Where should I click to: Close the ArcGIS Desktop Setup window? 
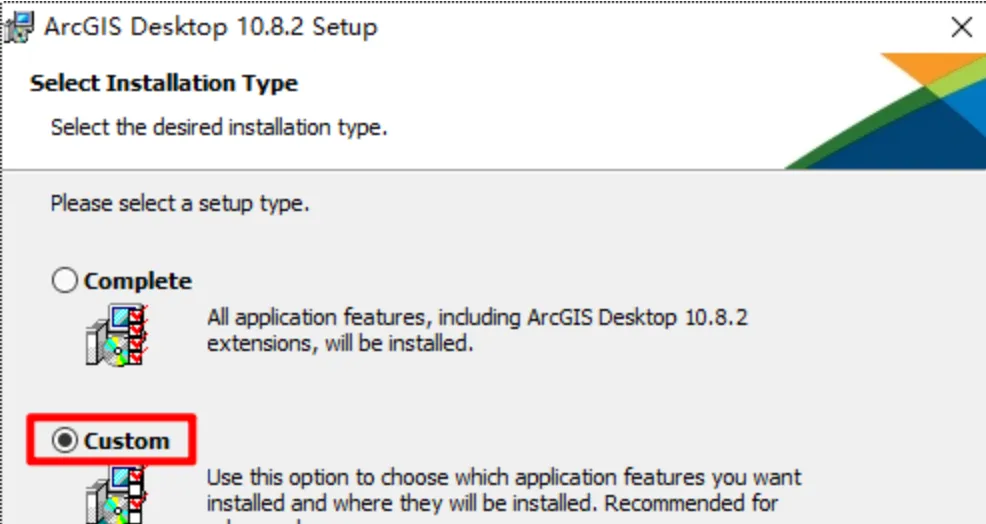tap(961, 27)
